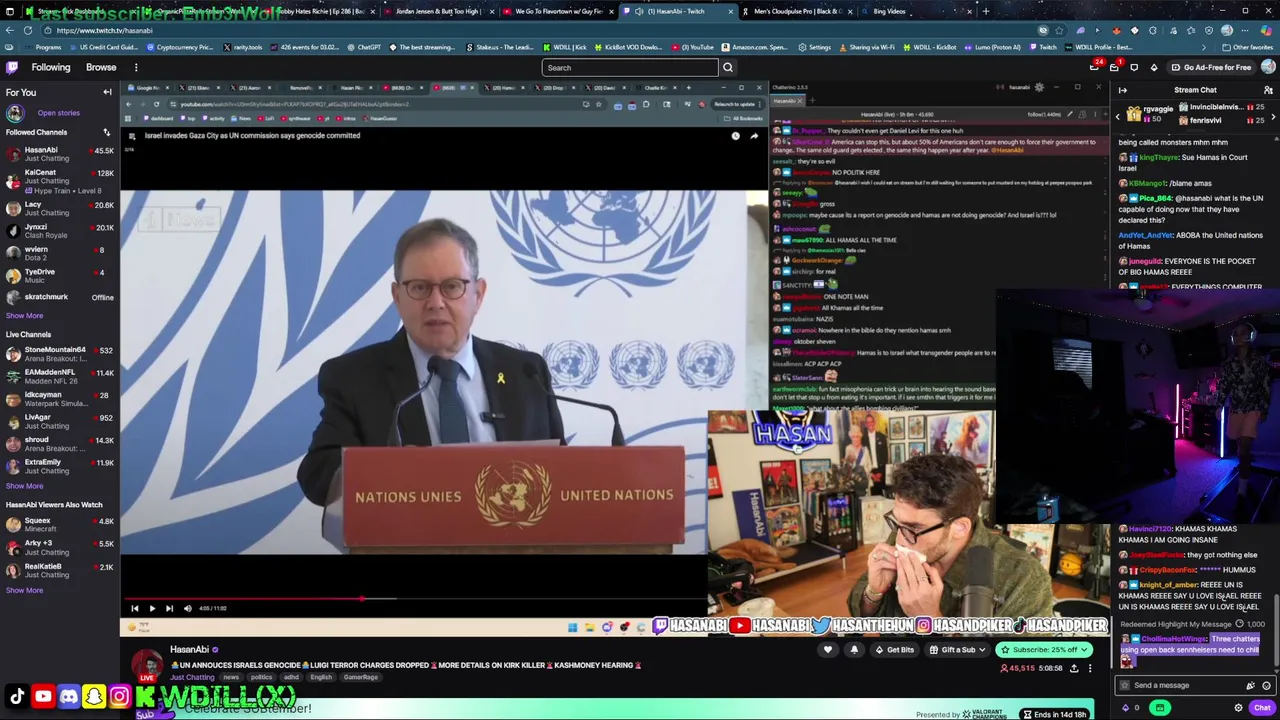This screenshot has width=1280, height=720.
Task: Open the Squeex Minecraft channel
Action: (x=60, y=525)
